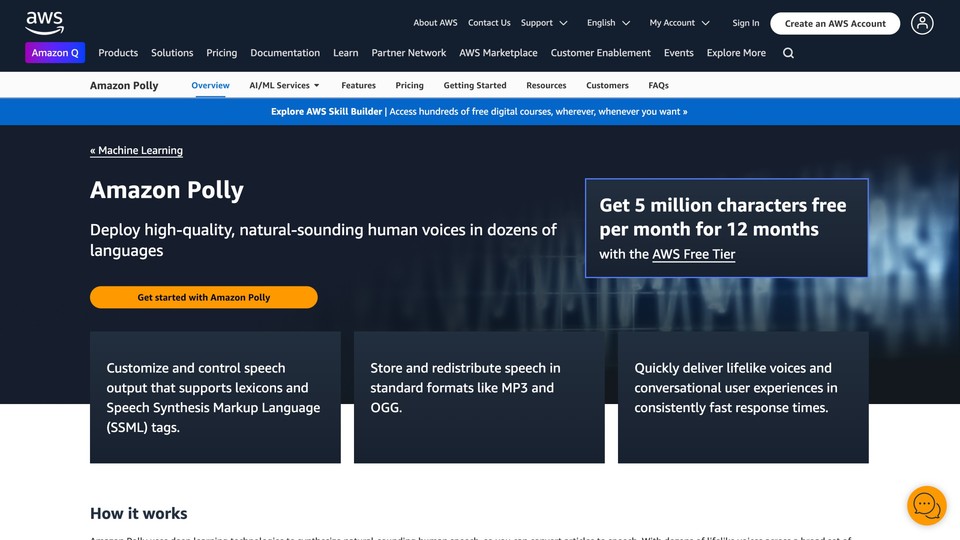Switch to the Resources tab

click(x=546, y=85)
